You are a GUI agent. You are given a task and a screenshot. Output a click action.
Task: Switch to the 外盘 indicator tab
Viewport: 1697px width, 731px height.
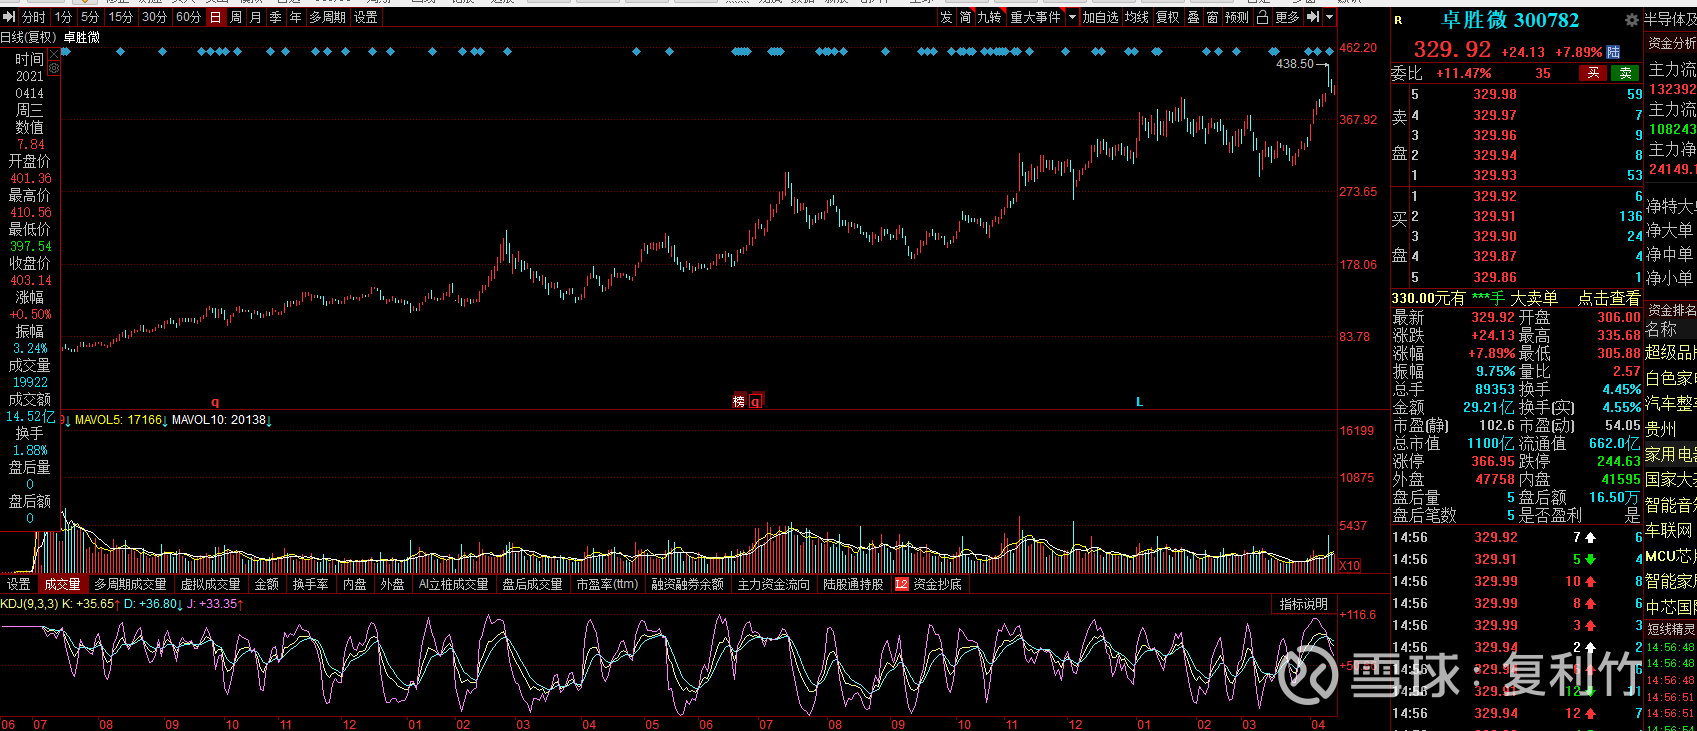(x=393, y=584)
